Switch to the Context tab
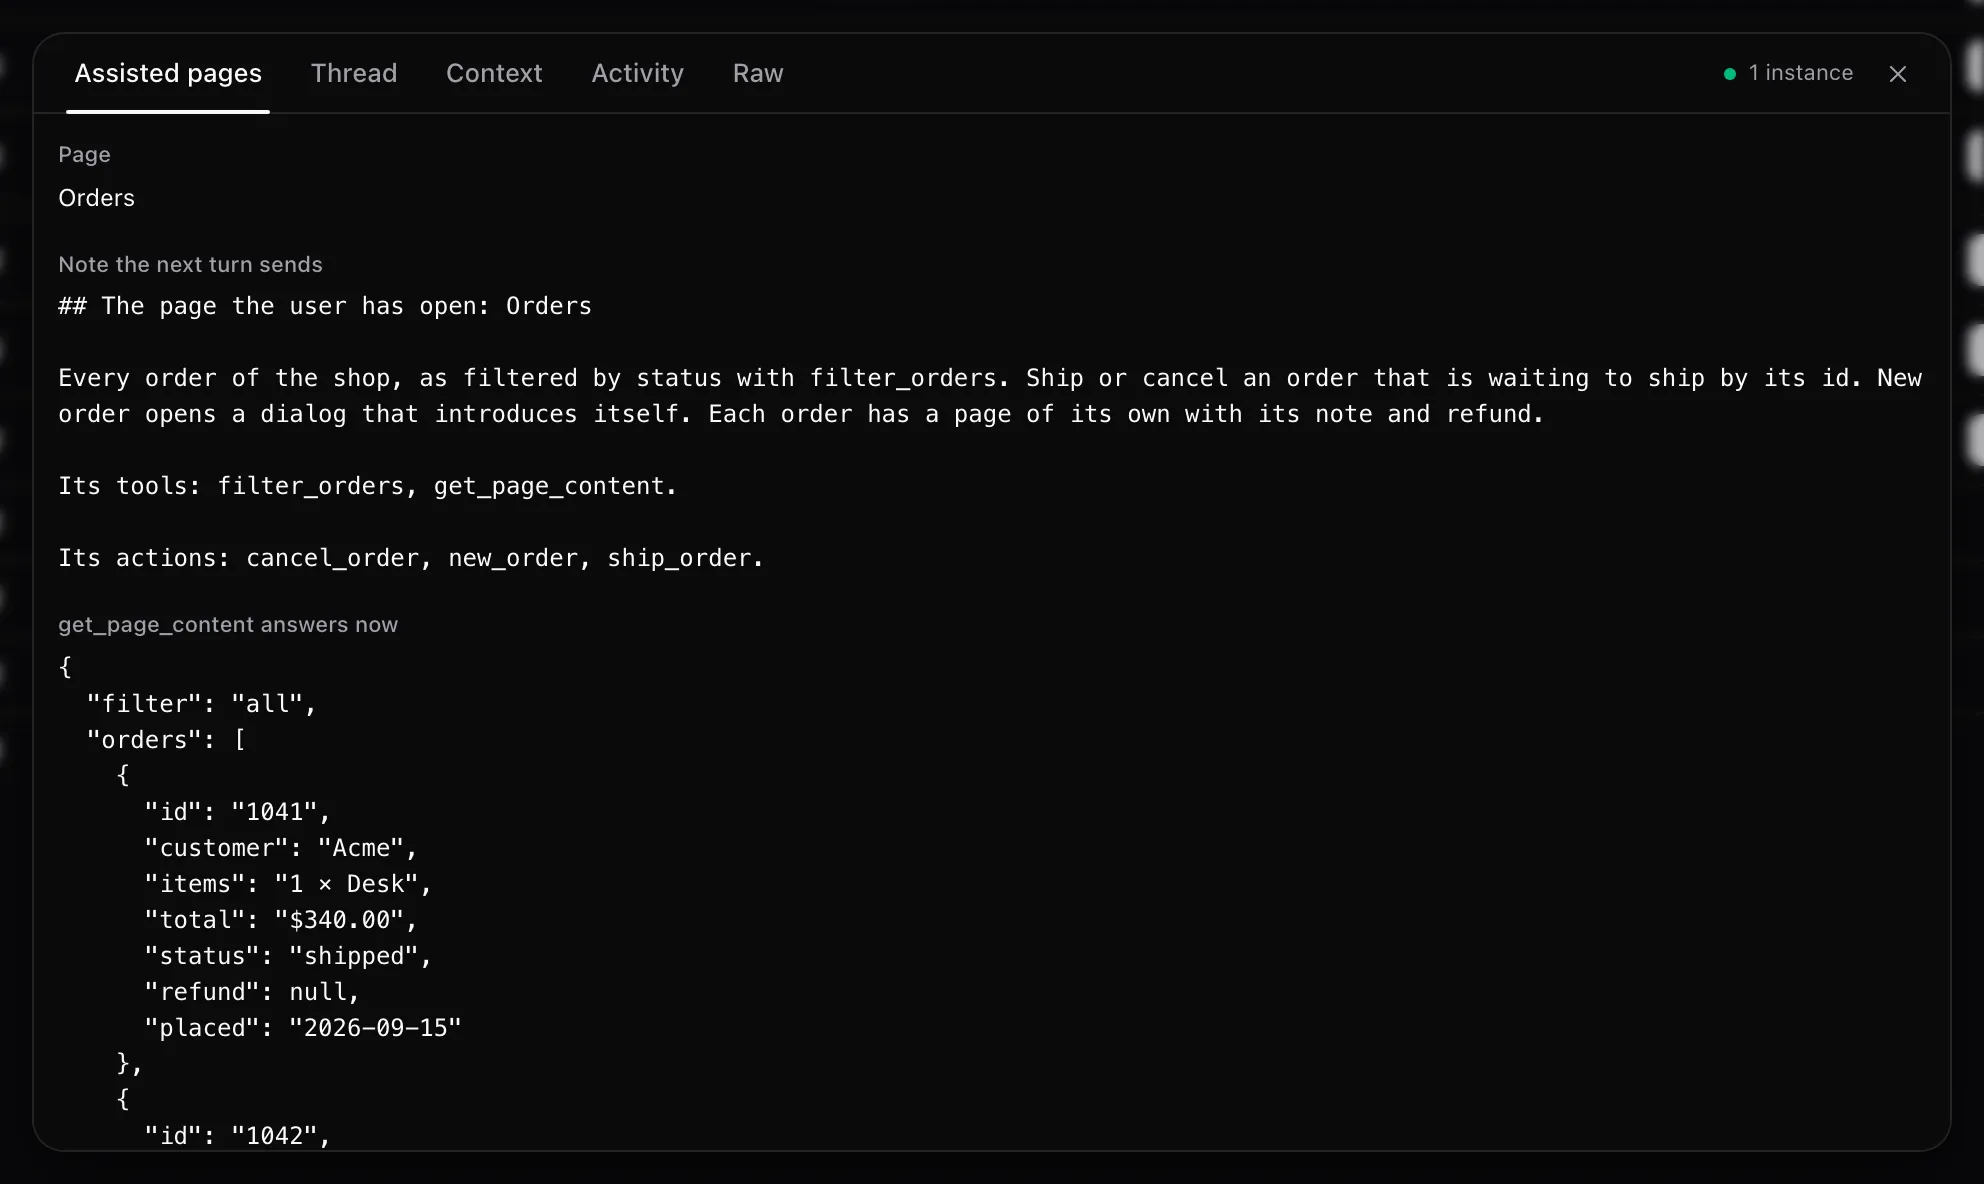 [494, 73]
